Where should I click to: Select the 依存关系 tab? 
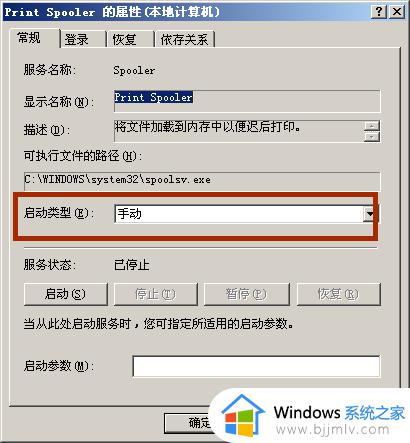(185, 40)
